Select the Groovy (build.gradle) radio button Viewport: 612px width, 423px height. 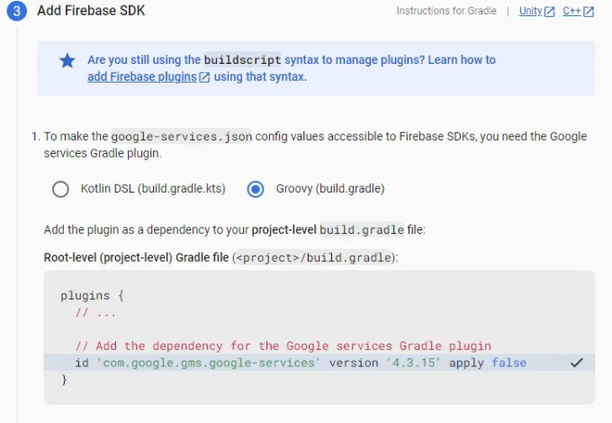[255, 189]
